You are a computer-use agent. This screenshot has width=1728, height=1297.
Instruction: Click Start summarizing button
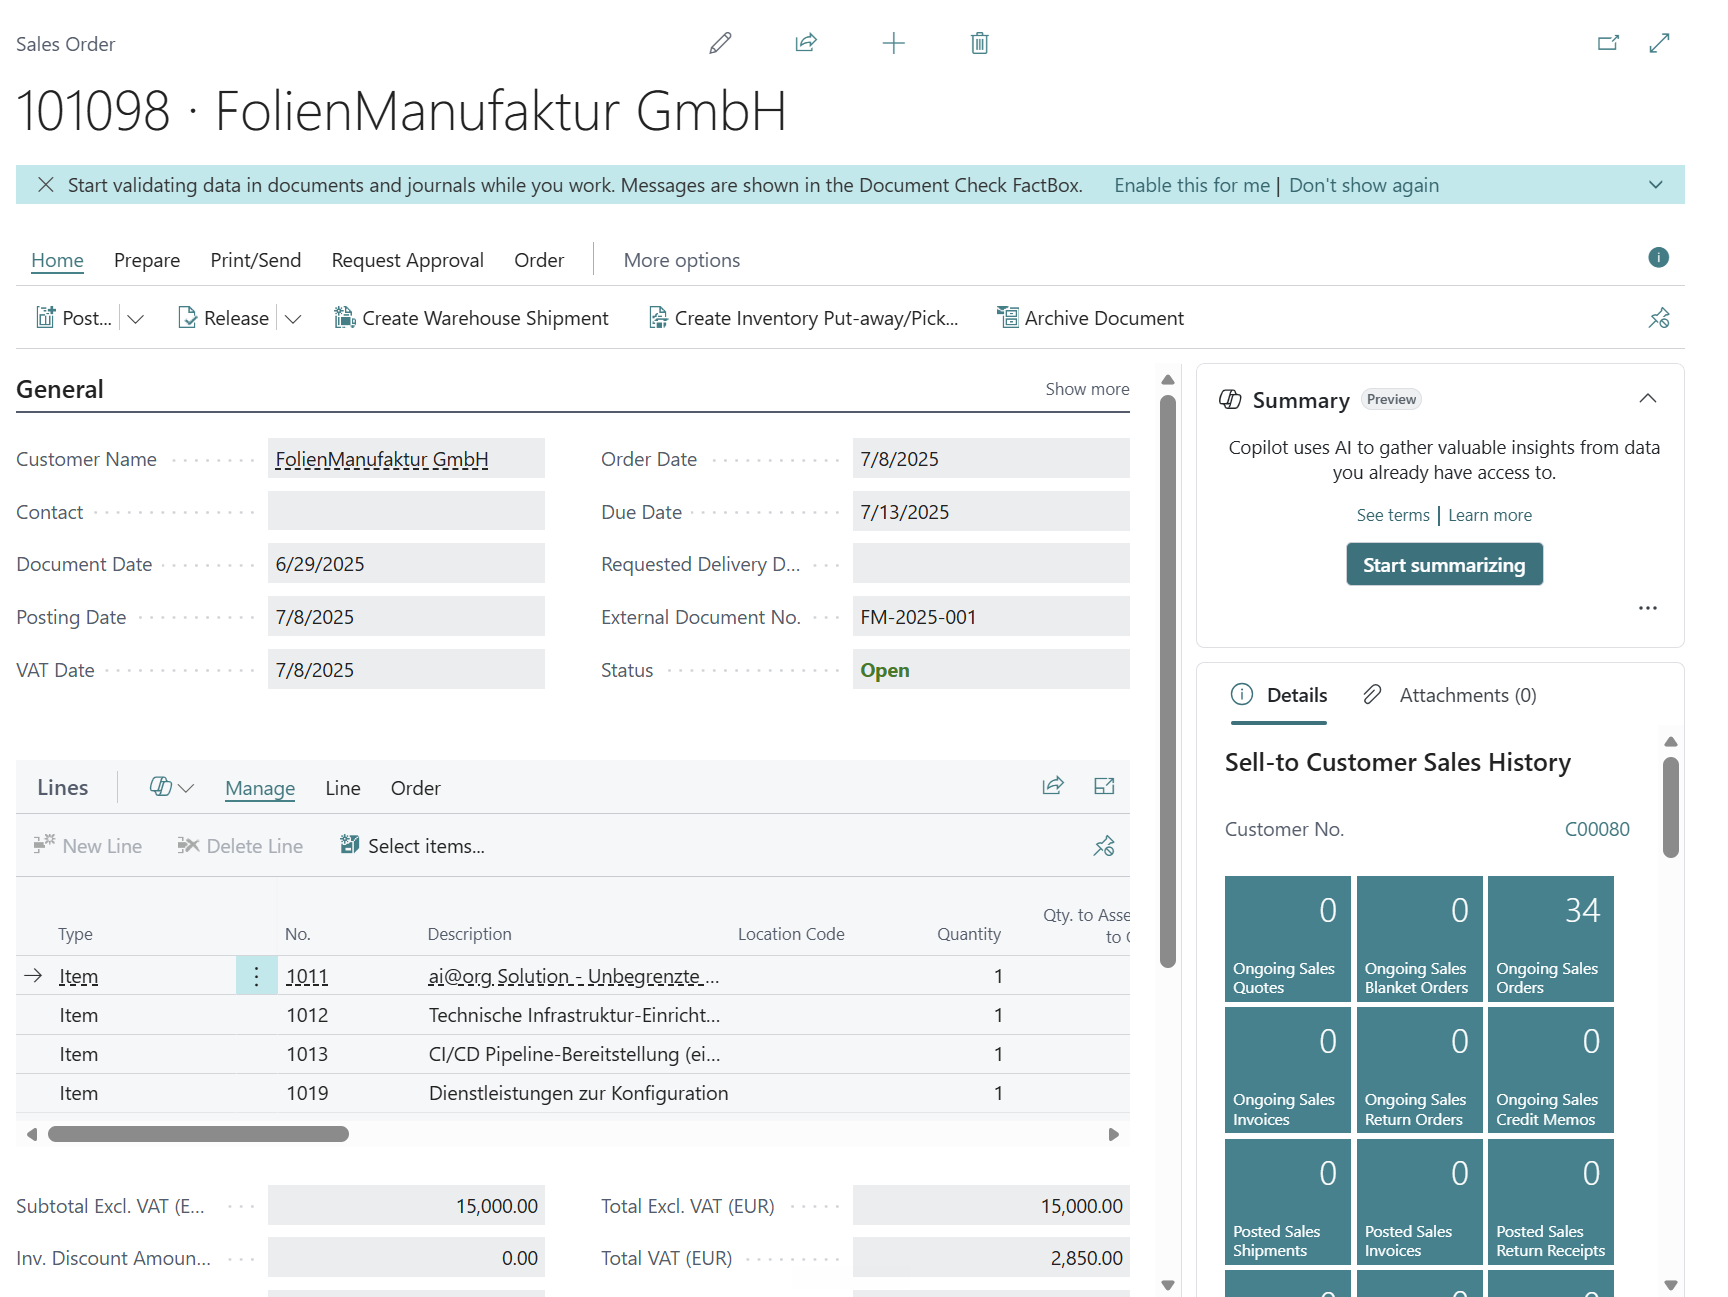[1444, 565]
